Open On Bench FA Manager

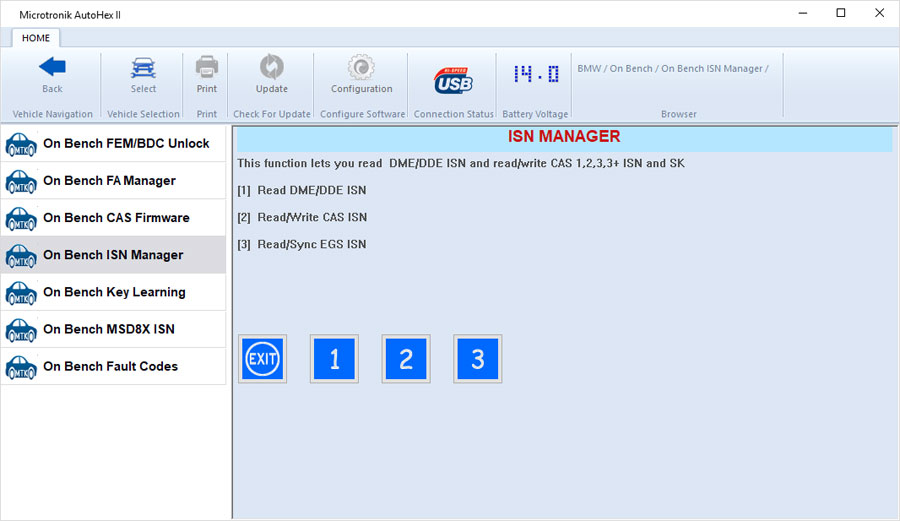coord(113,181)
